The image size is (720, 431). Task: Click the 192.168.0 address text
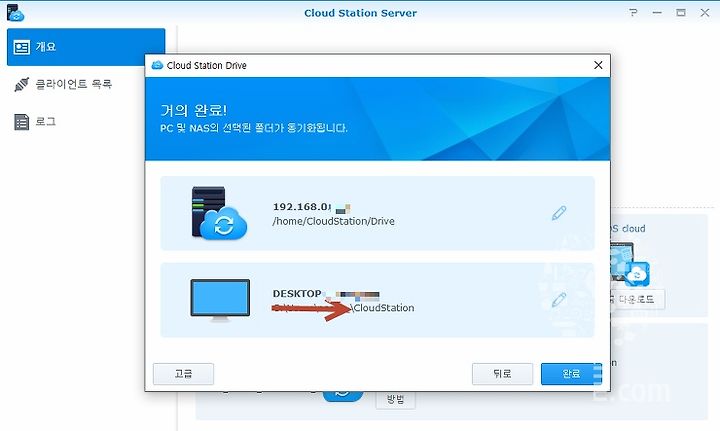302,207
